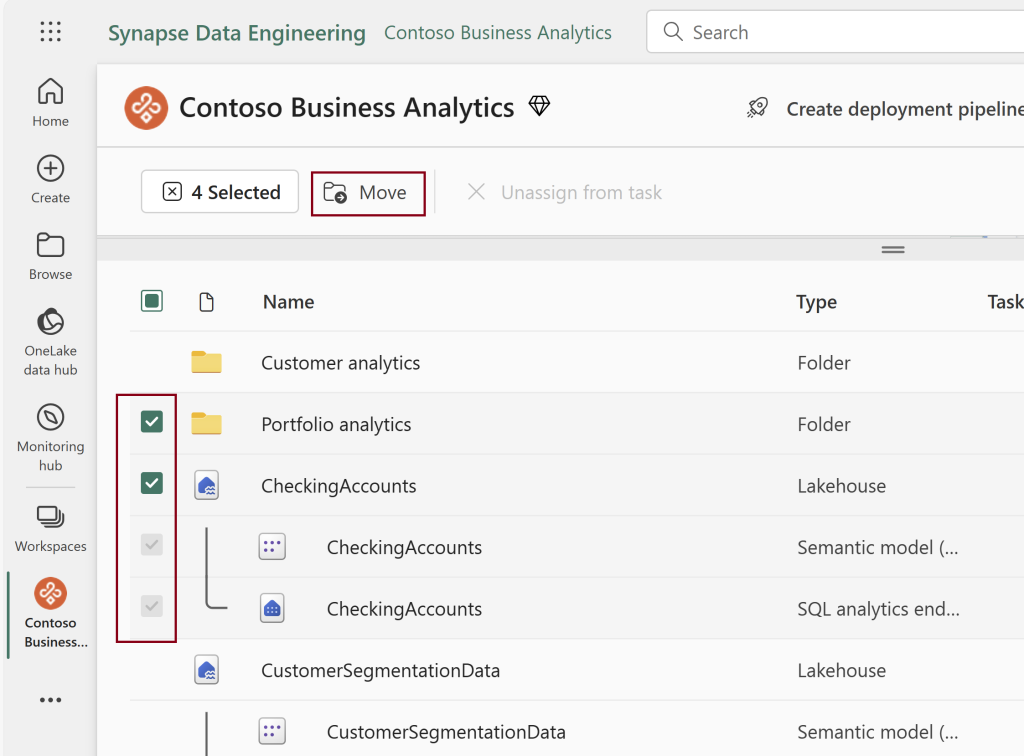Uncheck the Portfolio analytics folder checkbox
The image size is (1024, 756).
point(152,422)
